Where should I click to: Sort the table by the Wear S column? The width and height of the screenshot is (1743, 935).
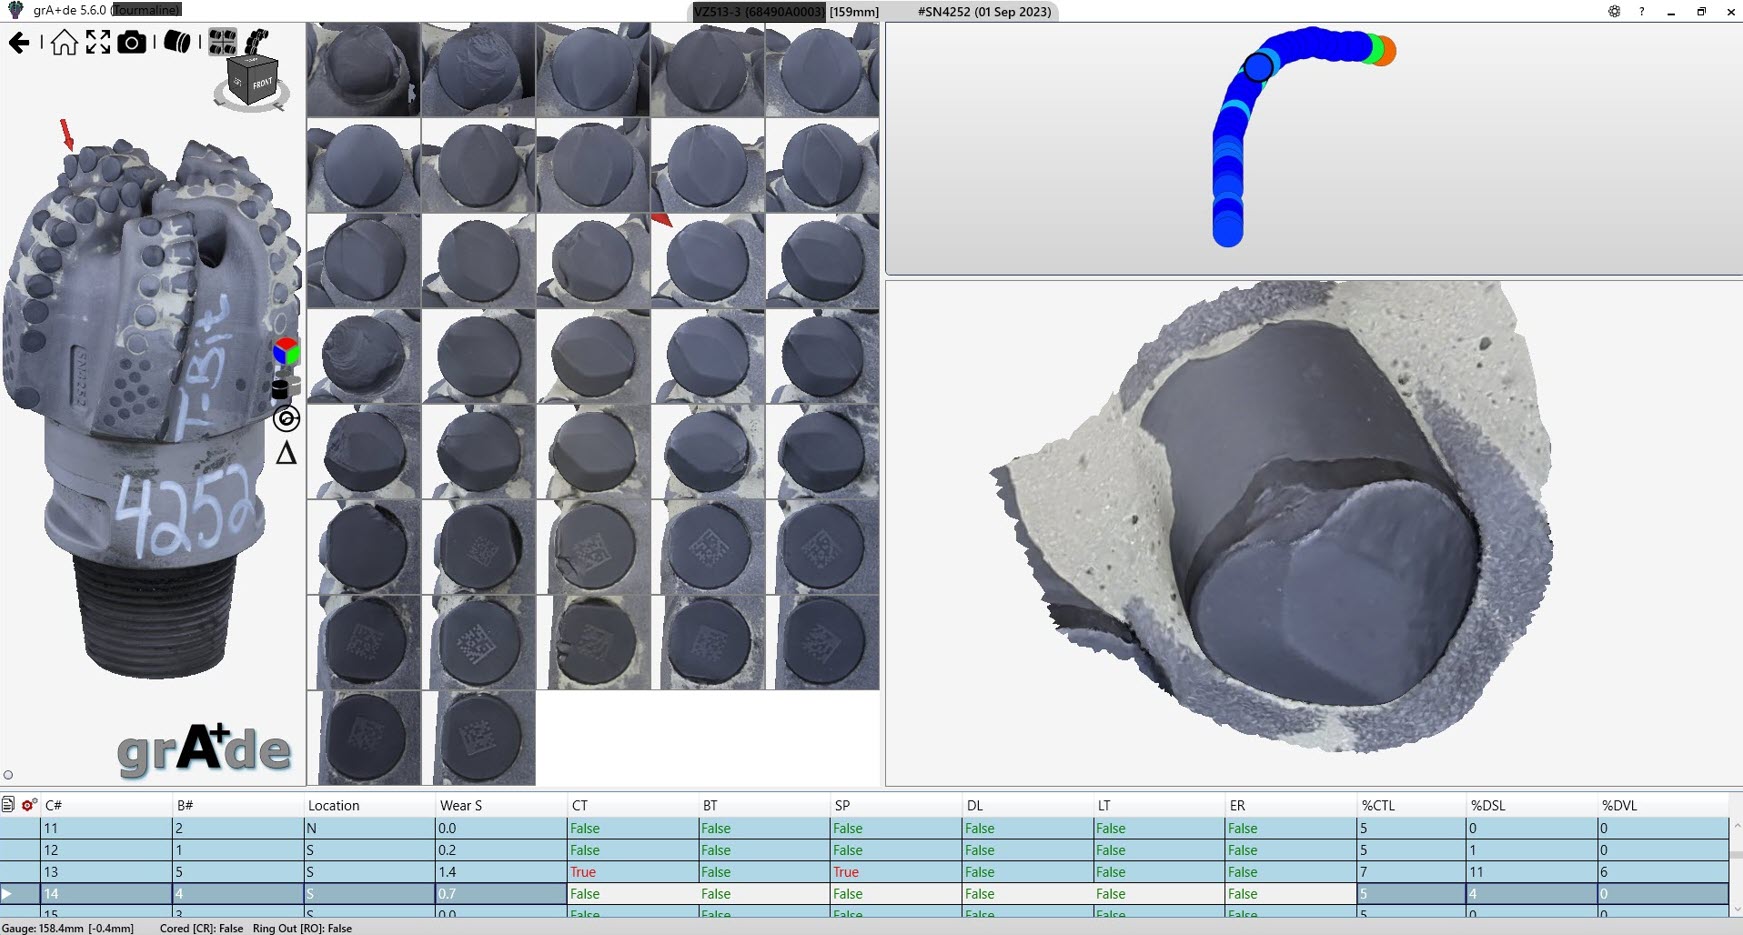tap(501, 805)
